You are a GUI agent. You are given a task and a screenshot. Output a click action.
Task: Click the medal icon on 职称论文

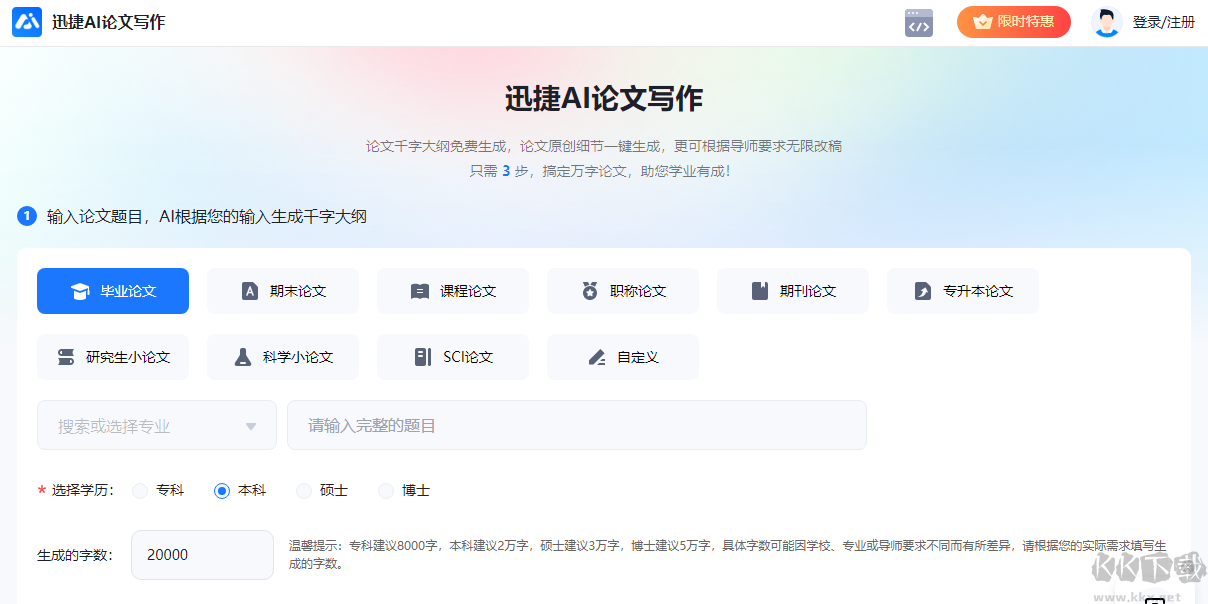click(x=590, y=291)
